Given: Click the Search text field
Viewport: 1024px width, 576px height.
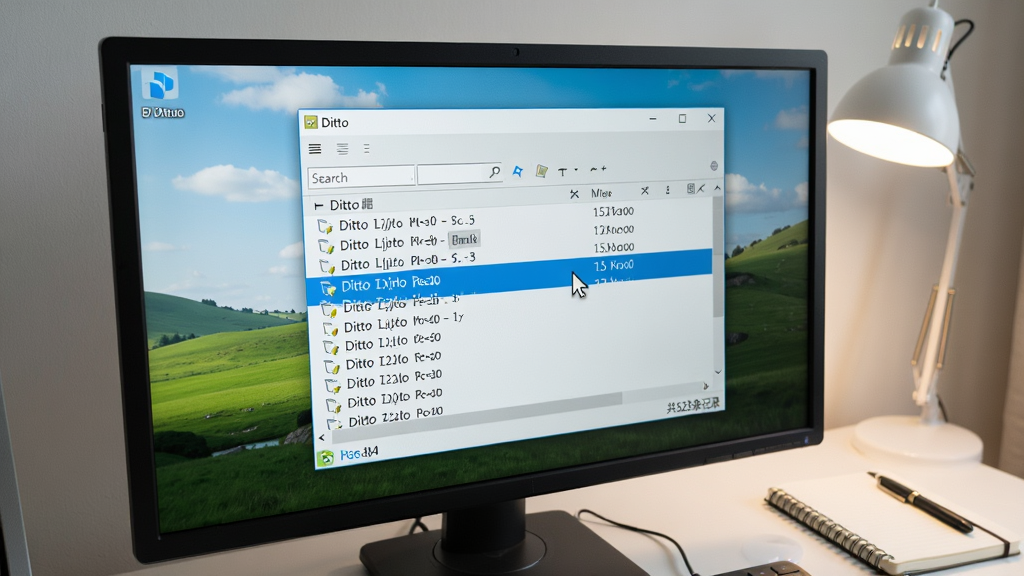Looking at the screenshot, I should [361, 178].
